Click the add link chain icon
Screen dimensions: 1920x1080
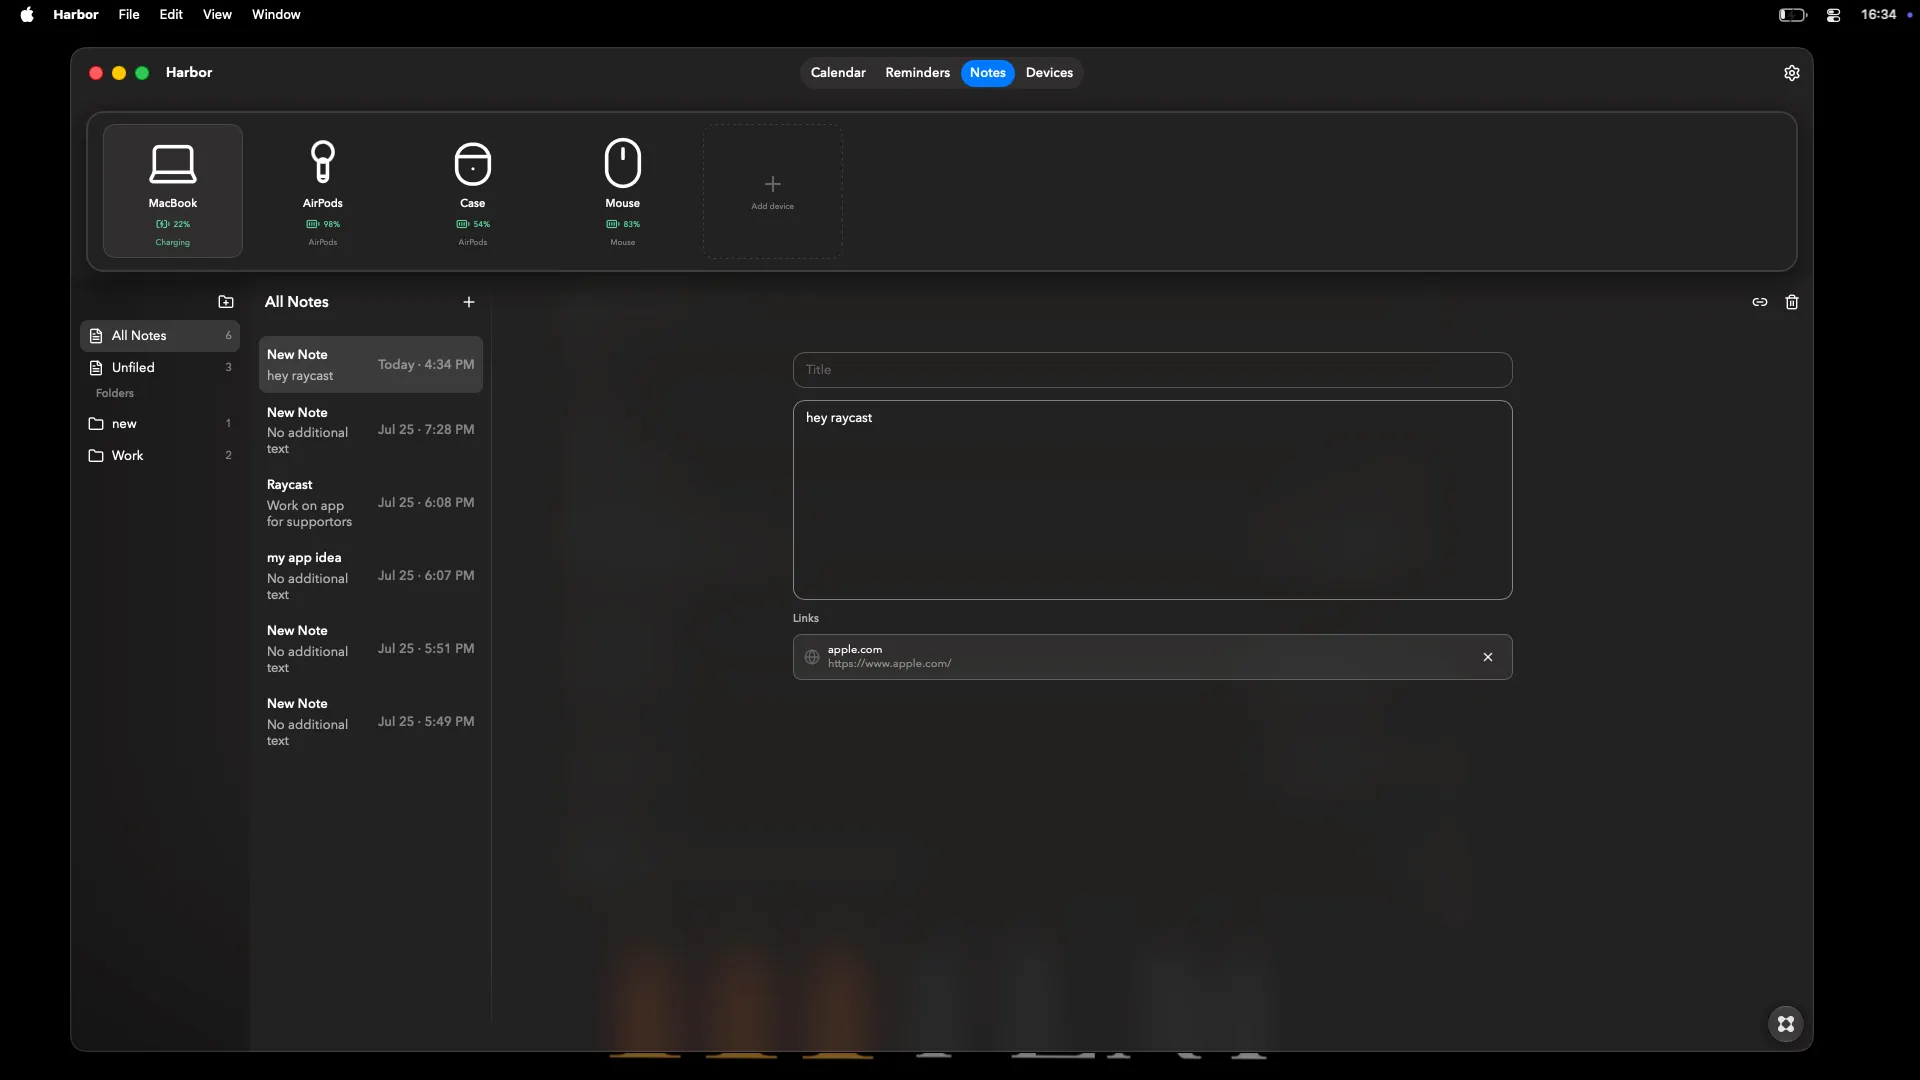(x=1760, y=302)
